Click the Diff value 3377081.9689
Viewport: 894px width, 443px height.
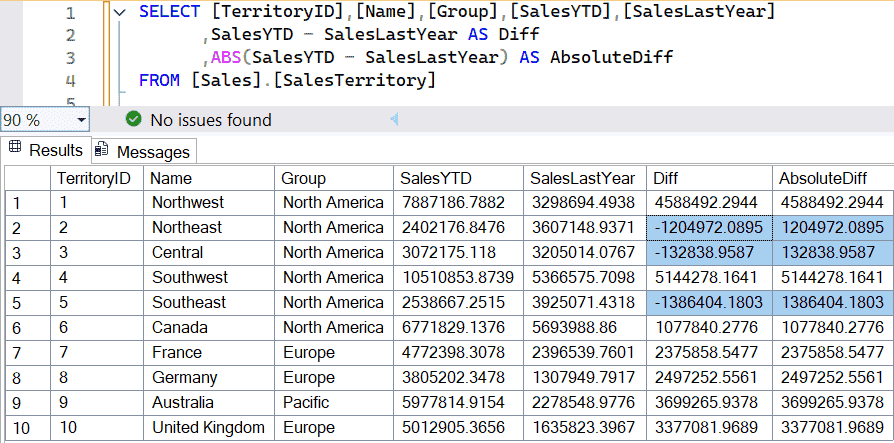coord(709,428)
